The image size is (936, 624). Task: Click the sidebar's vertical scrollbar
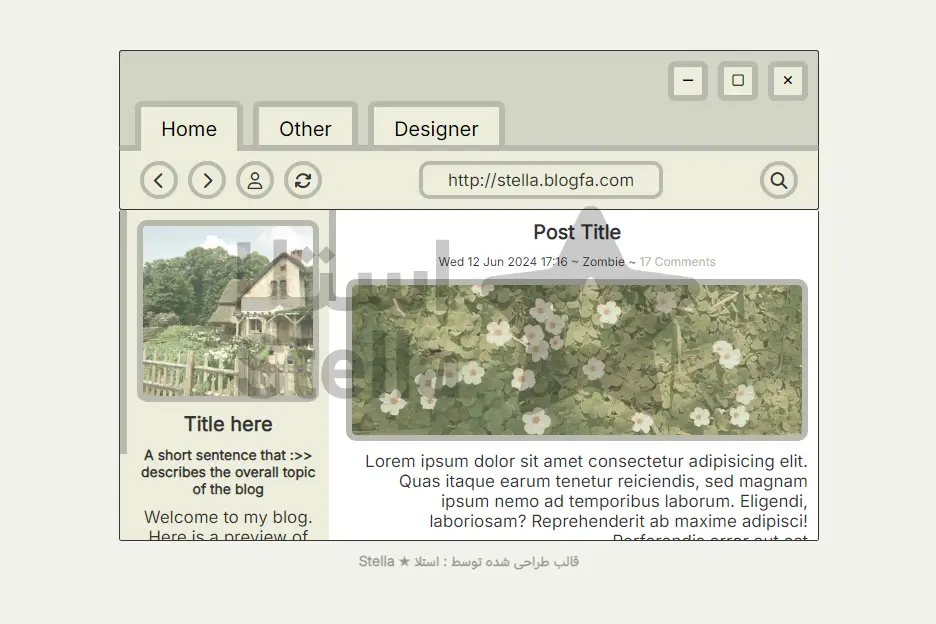coord(124,330)
